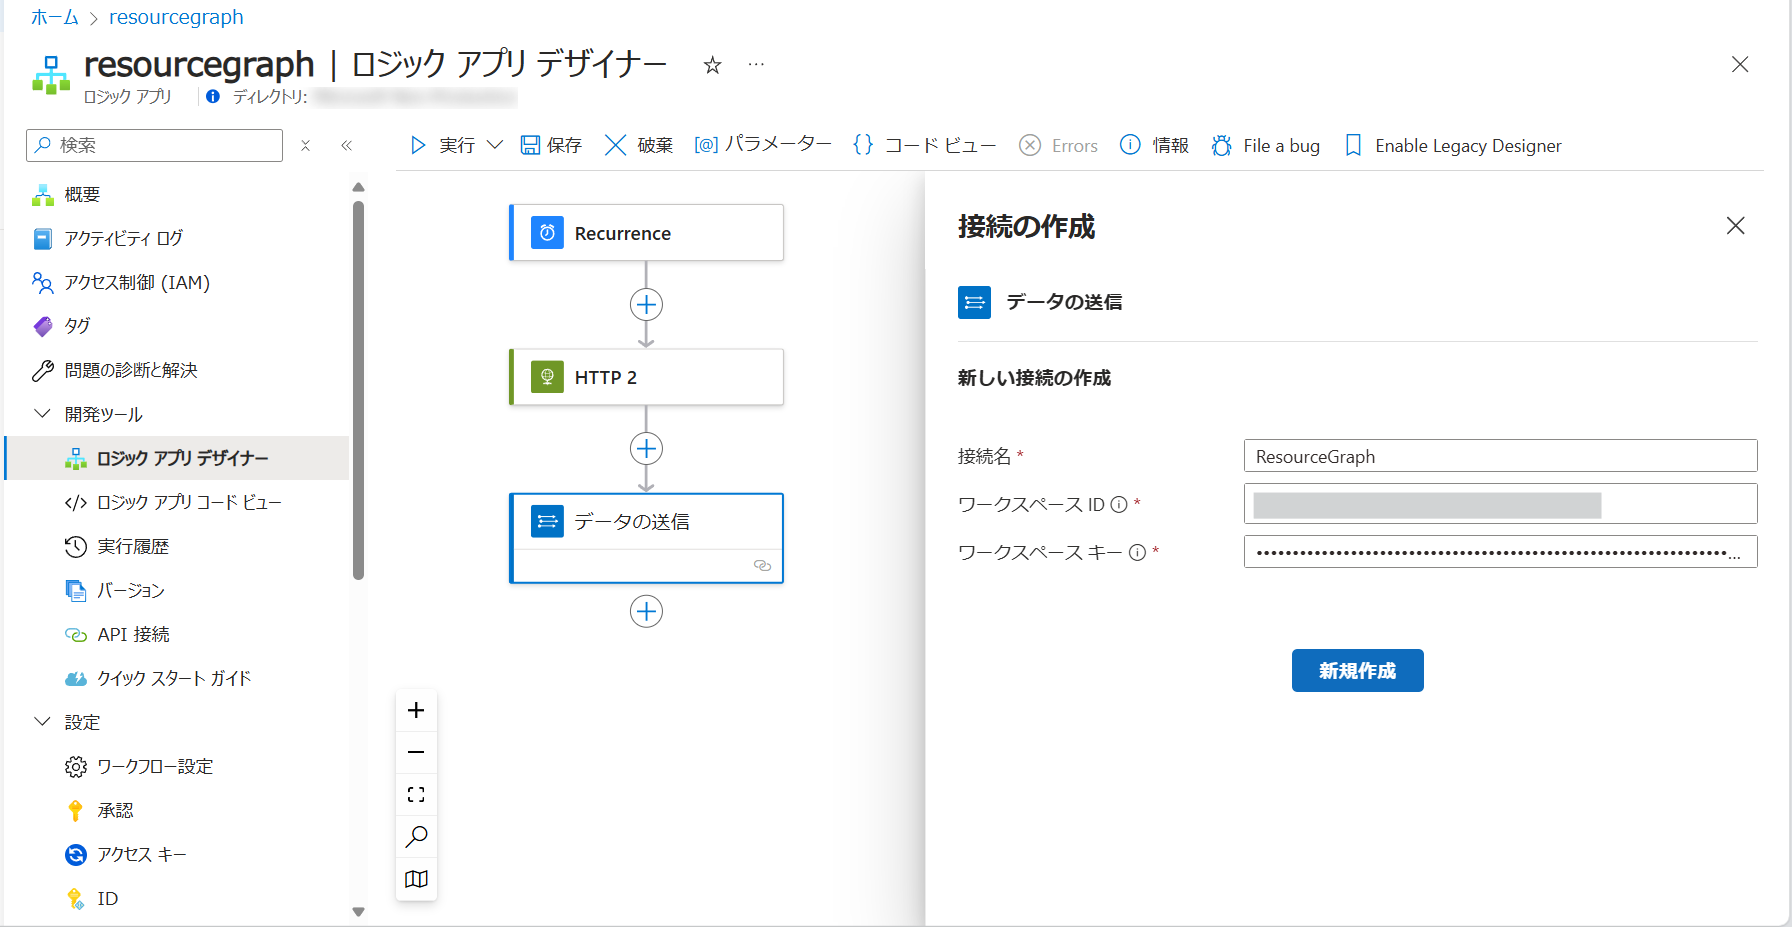The height and width of the screenshot is (927, 1792).
Task: Click the HTTP 2 node icon
Action: (x=547, y=377)
